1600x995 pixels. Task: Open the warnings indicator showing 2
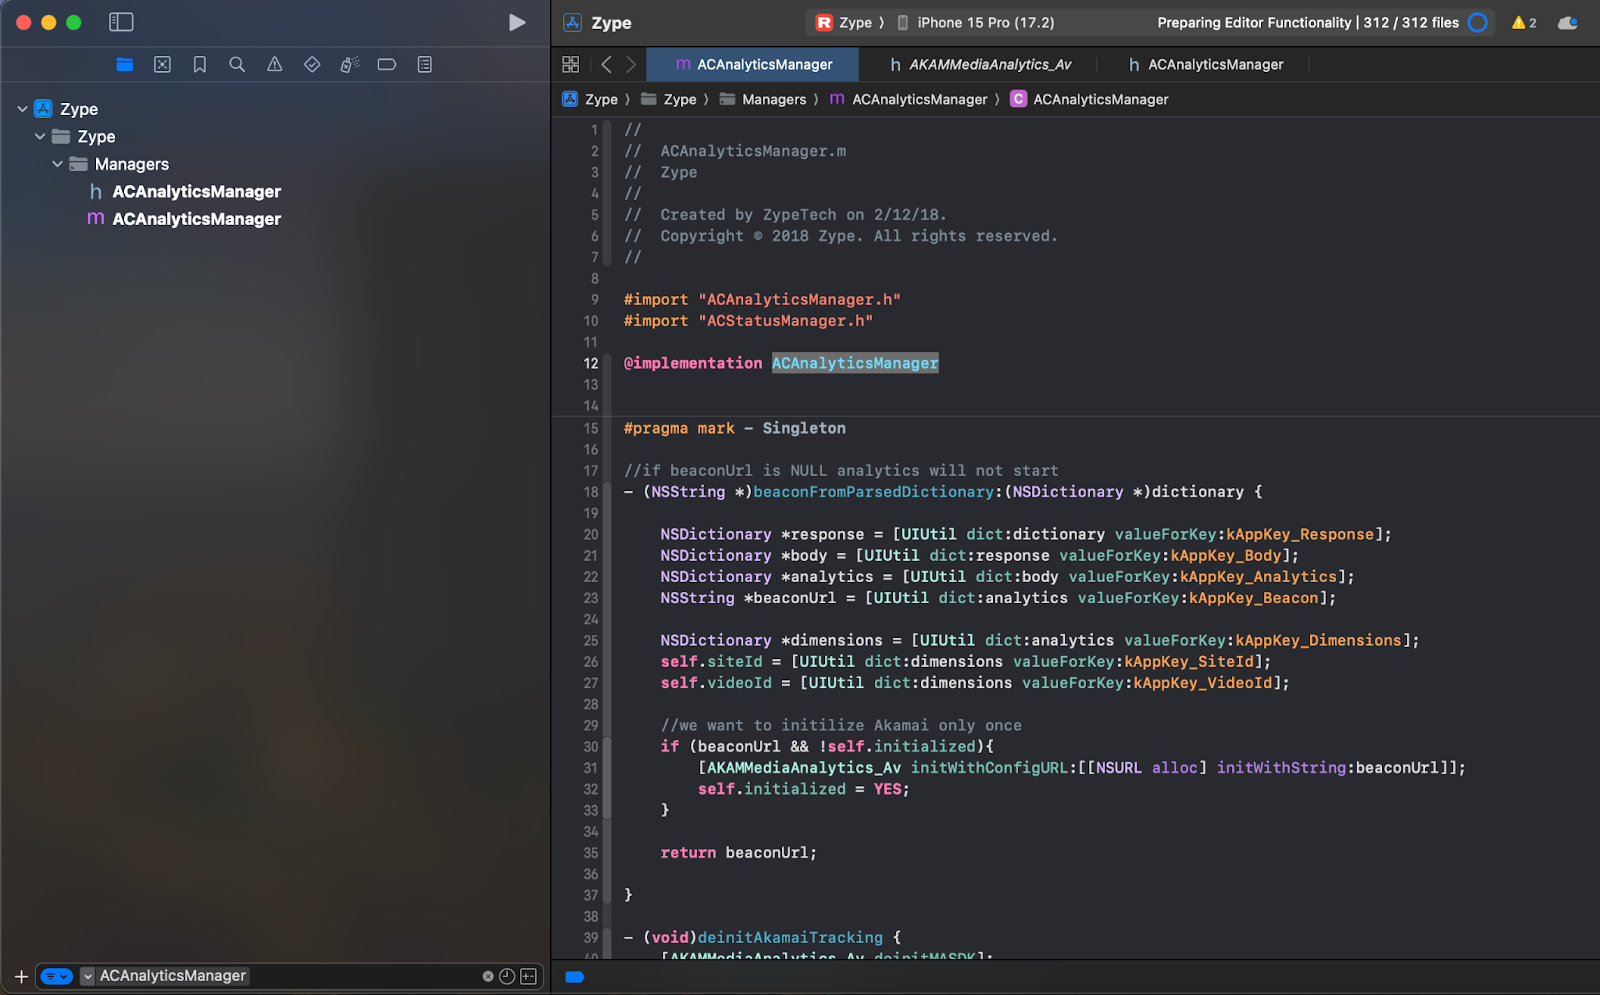pyautogui.click(x=1524, y=22)
